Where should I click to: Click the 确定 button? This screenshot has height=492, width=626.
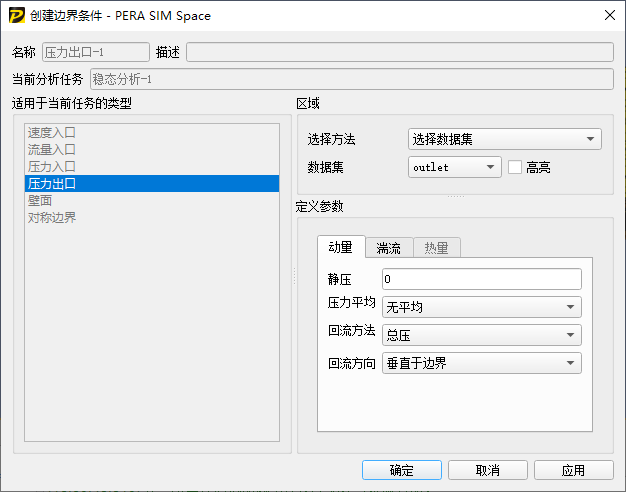(x=402, y=470)
